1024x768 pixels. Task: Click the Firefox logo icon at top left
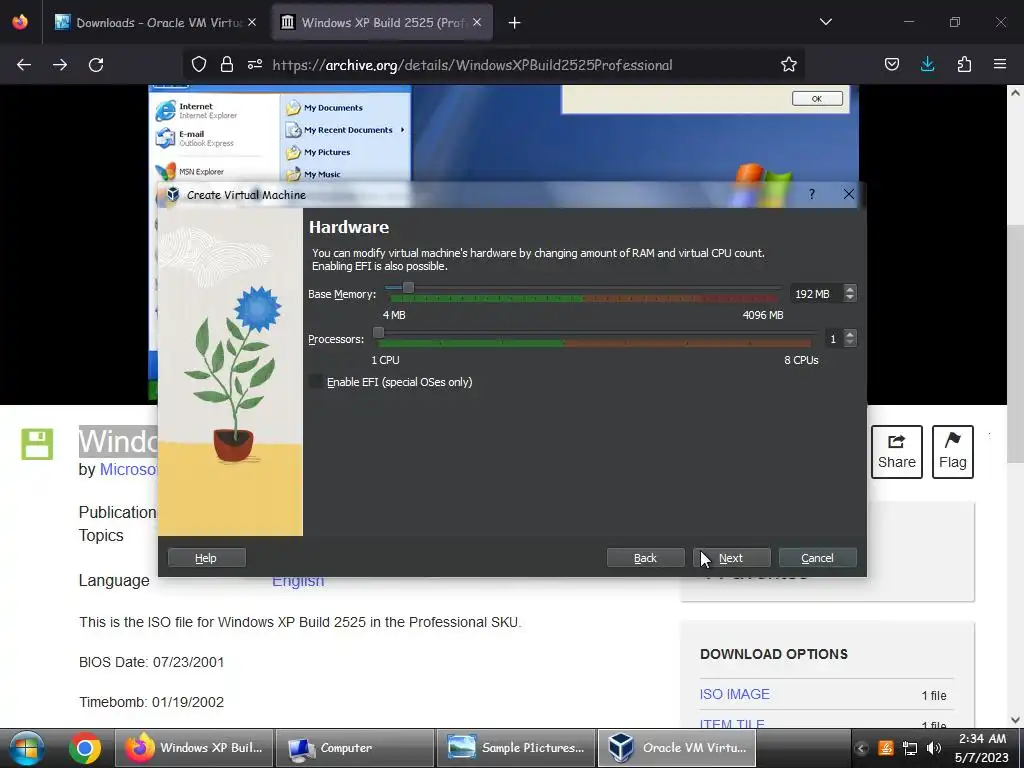click(x=20, y=22)
